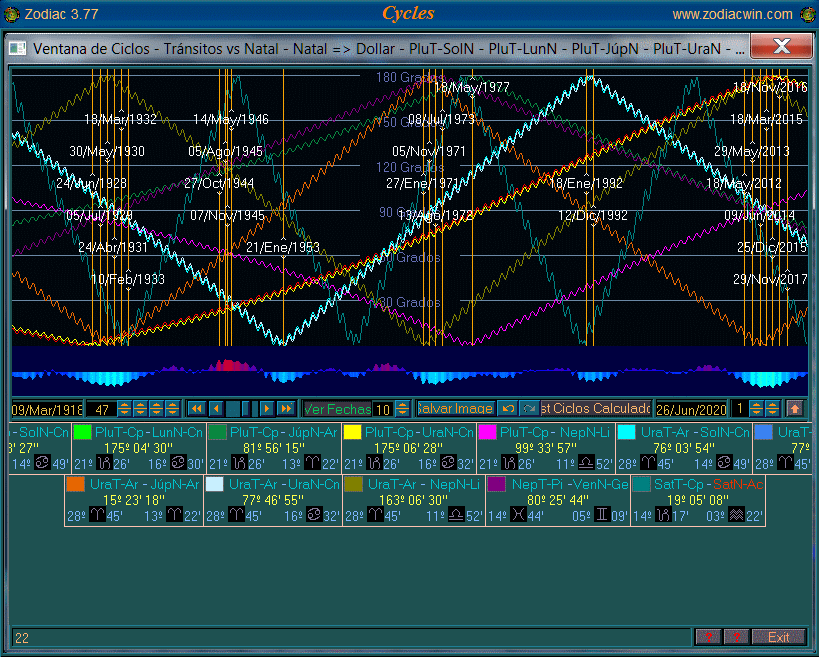Screen dimensions: 819x657
Task: Click the Pisces glyph in the NepT-Pi VenN-Ge cell
Action: point(518,515)
